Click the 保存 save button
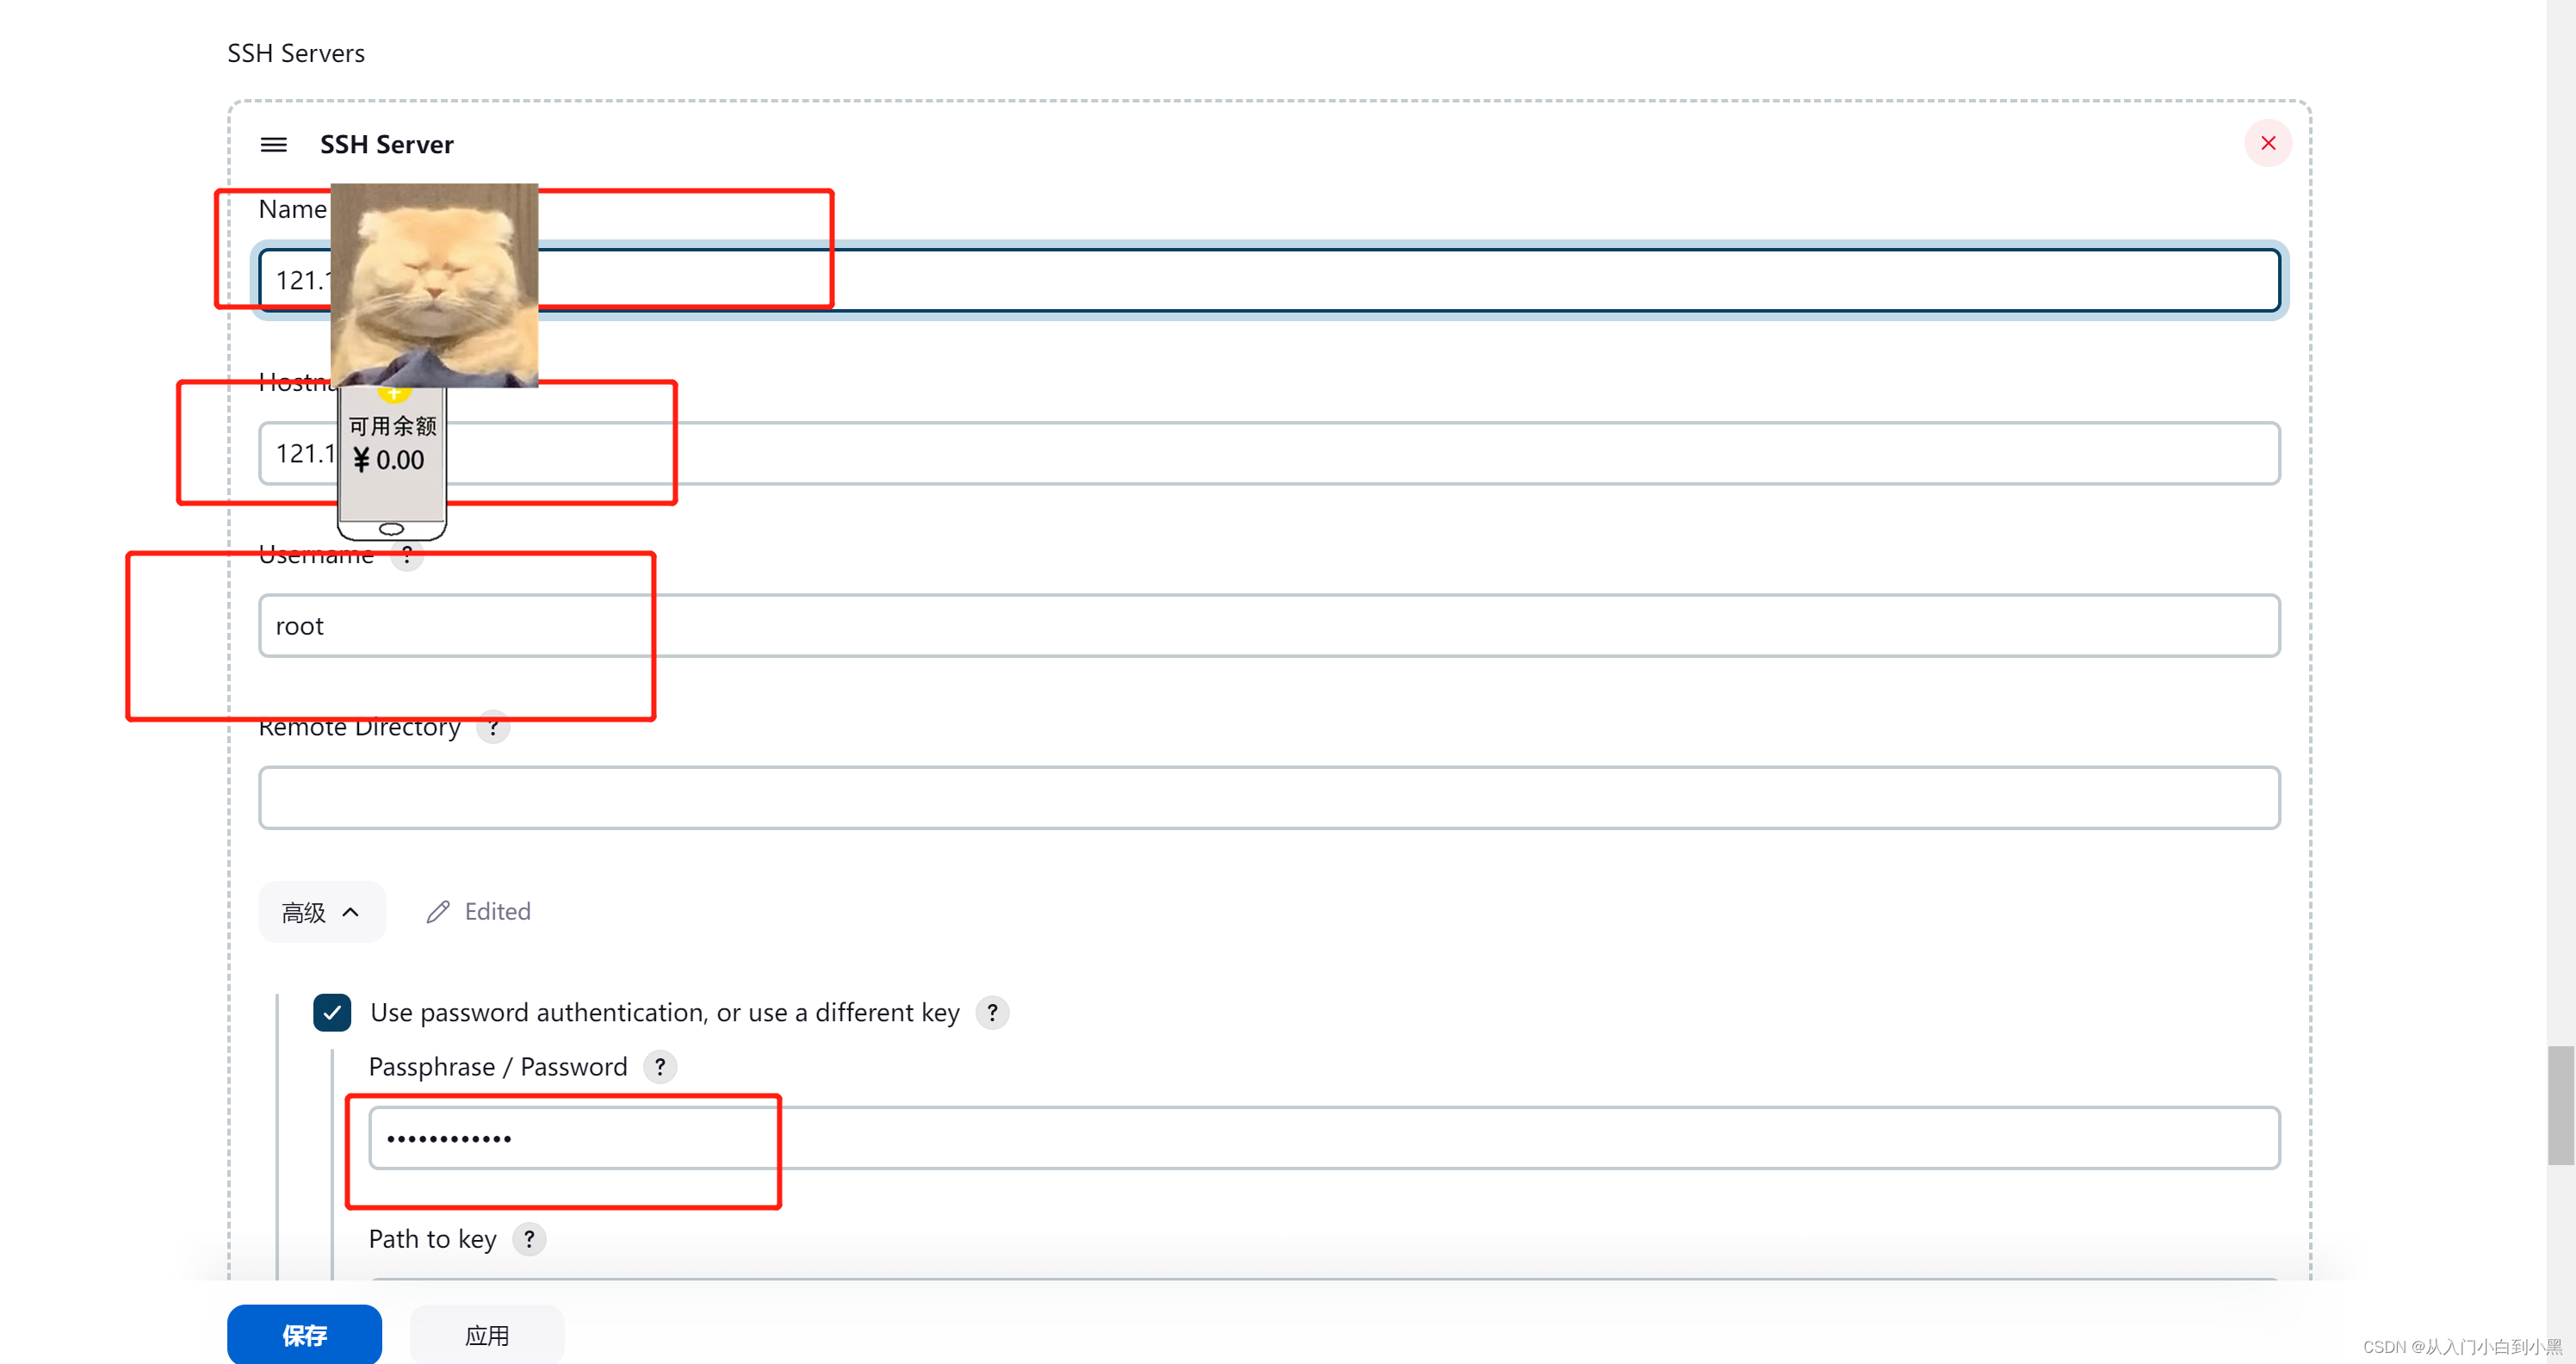The image size is (2576, 1364). tap(303, 1333)
